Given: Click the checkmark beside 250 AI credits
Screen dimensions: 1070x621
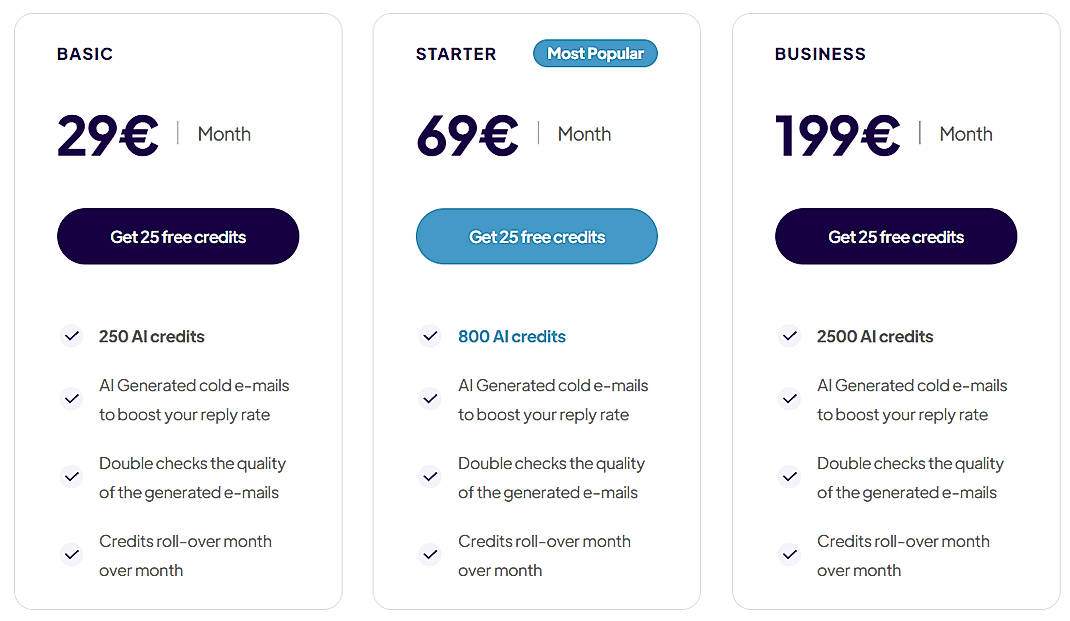Looking at the screenshot, I should [x=71, y=336].
